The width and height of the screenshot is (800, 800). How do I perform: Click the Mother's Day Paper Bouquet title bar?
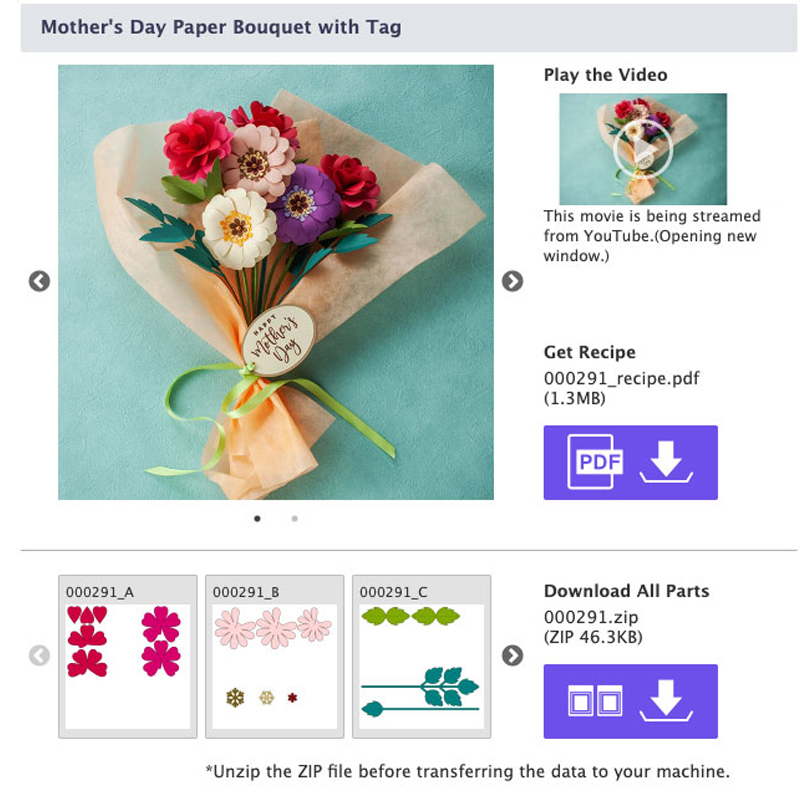coord(409,28)
